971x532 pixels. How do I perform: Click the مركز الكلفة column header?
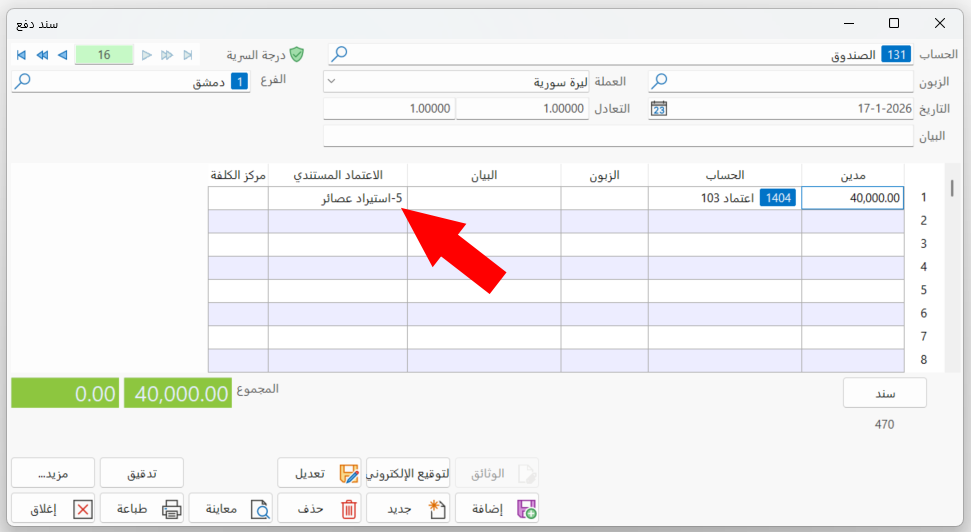238,176
